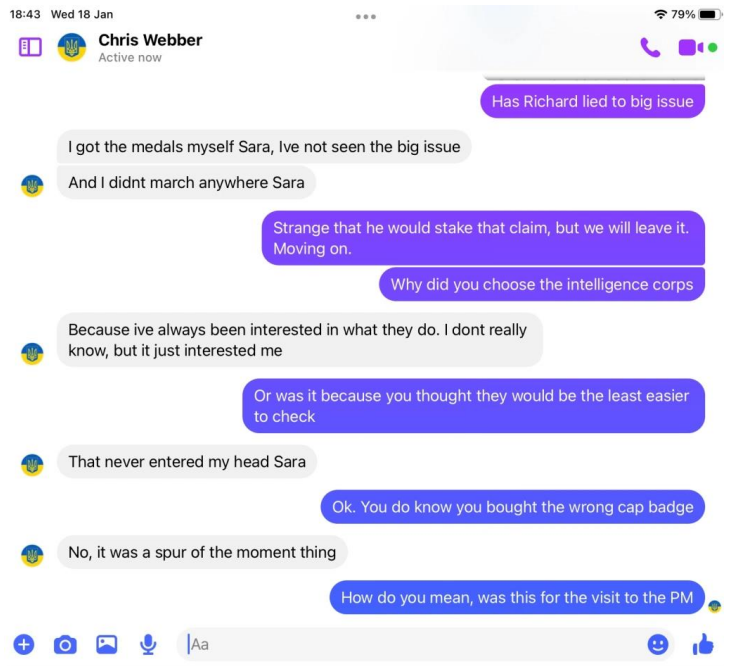Select the 'Has Richard lied to big issue' message
Viewport: 731px width, 666px height.
tap(593, 102)
